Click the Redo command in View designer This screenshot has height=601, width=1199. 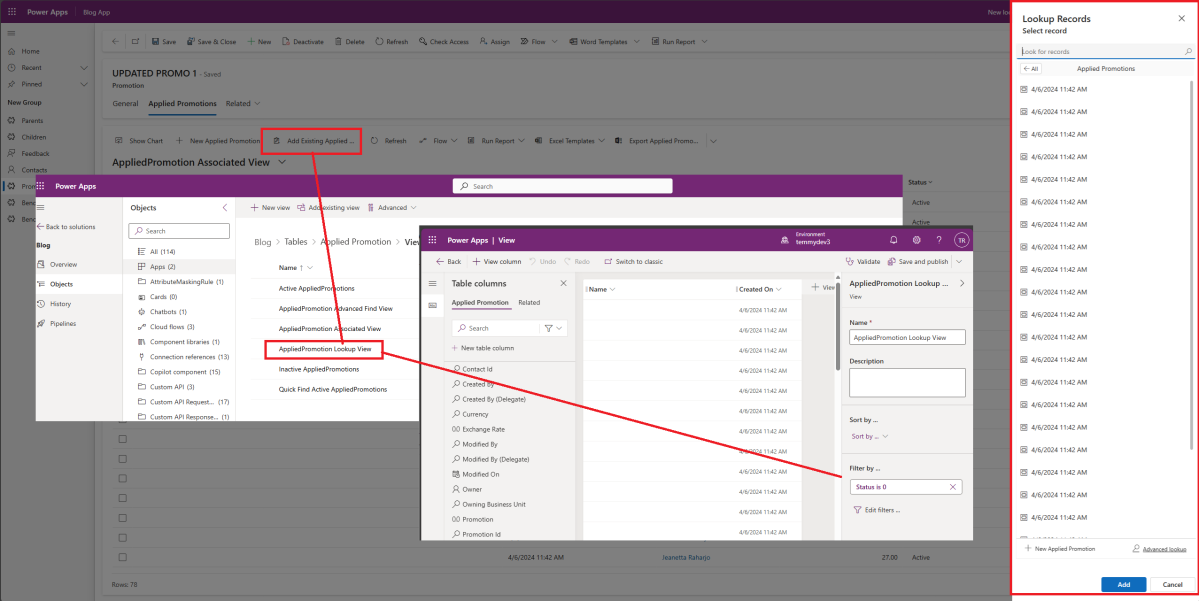pos(577,262)
